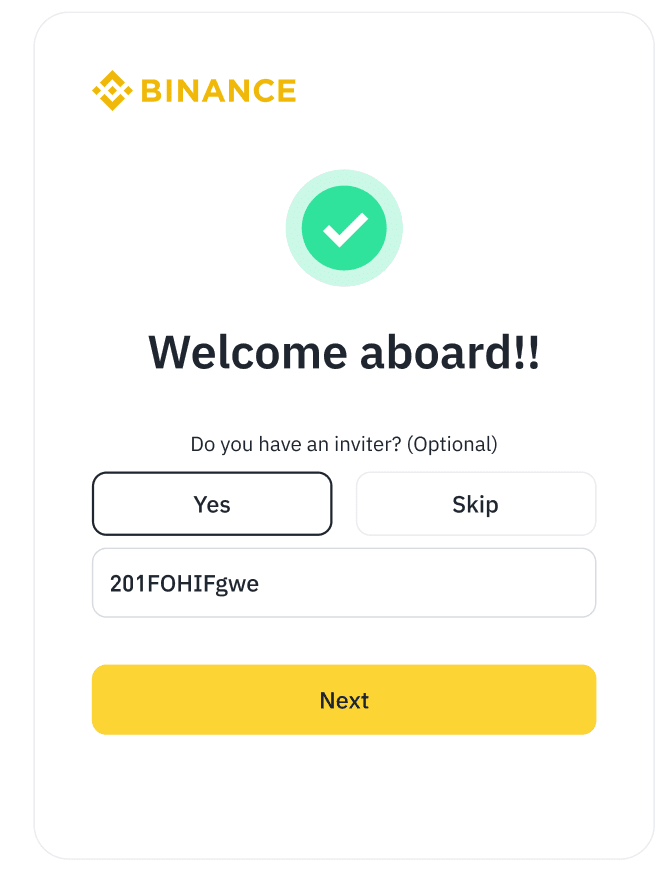Skip entering an inviter code

(476, 504)
